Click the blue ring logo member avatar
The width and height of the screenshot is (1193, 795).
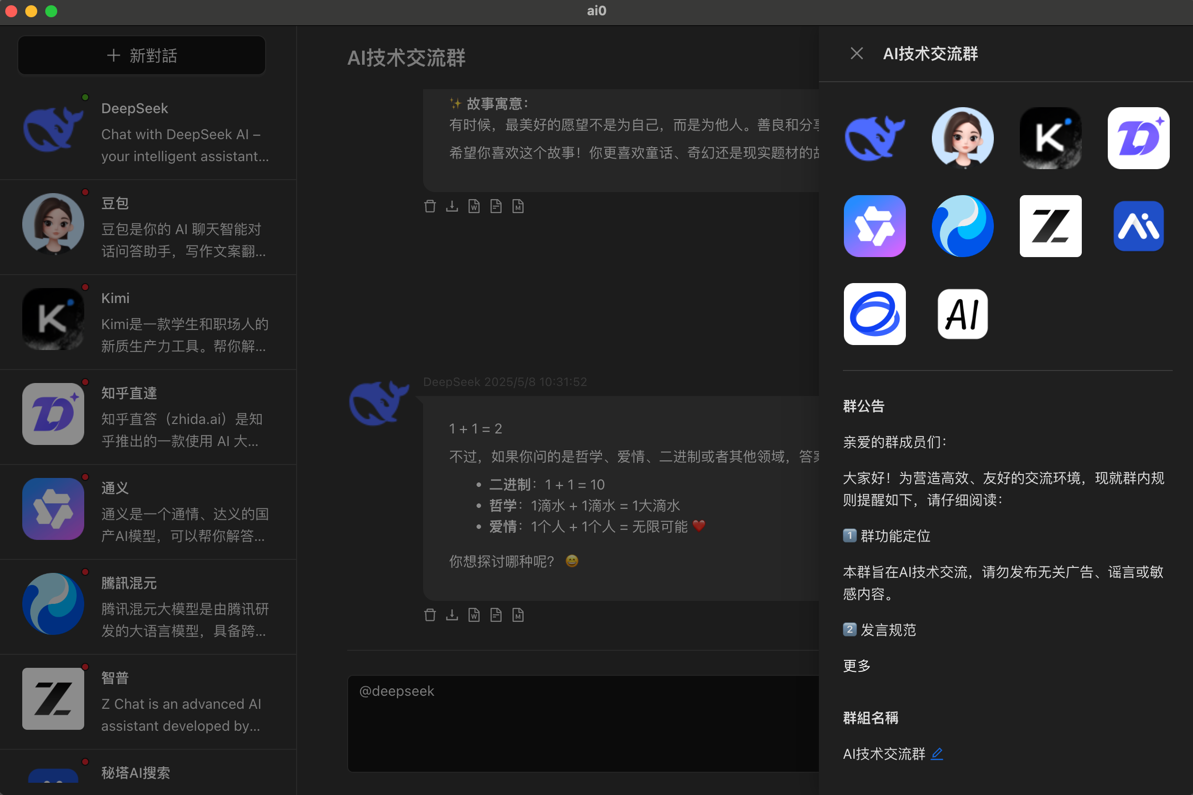pos(875,314)
